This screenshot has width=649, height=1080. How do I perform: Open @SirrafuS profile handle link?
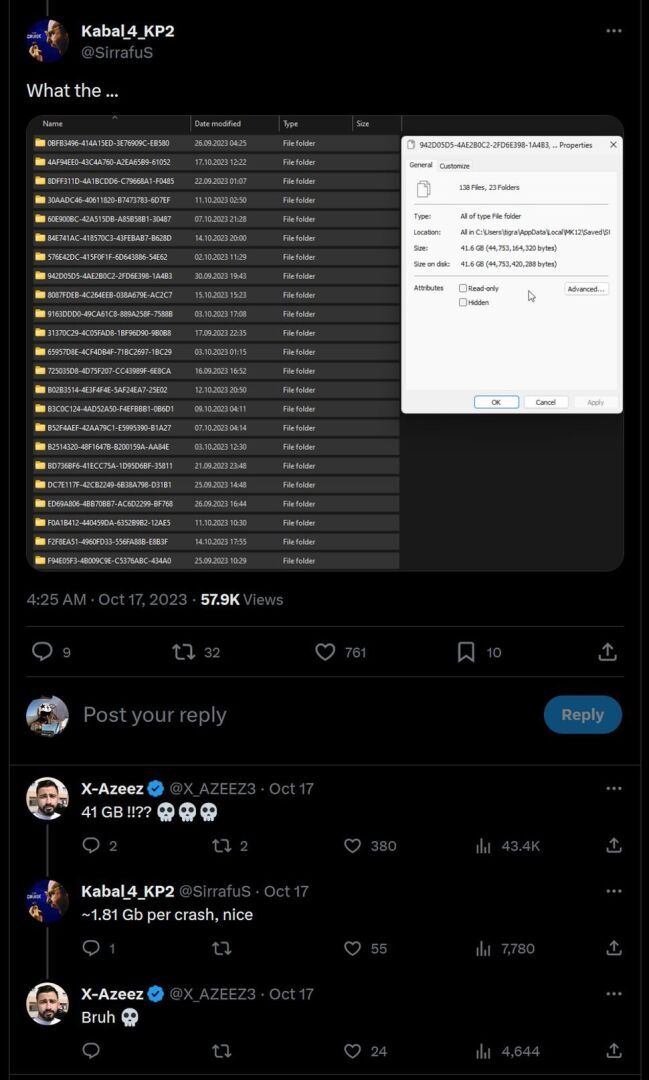(117, 52)
